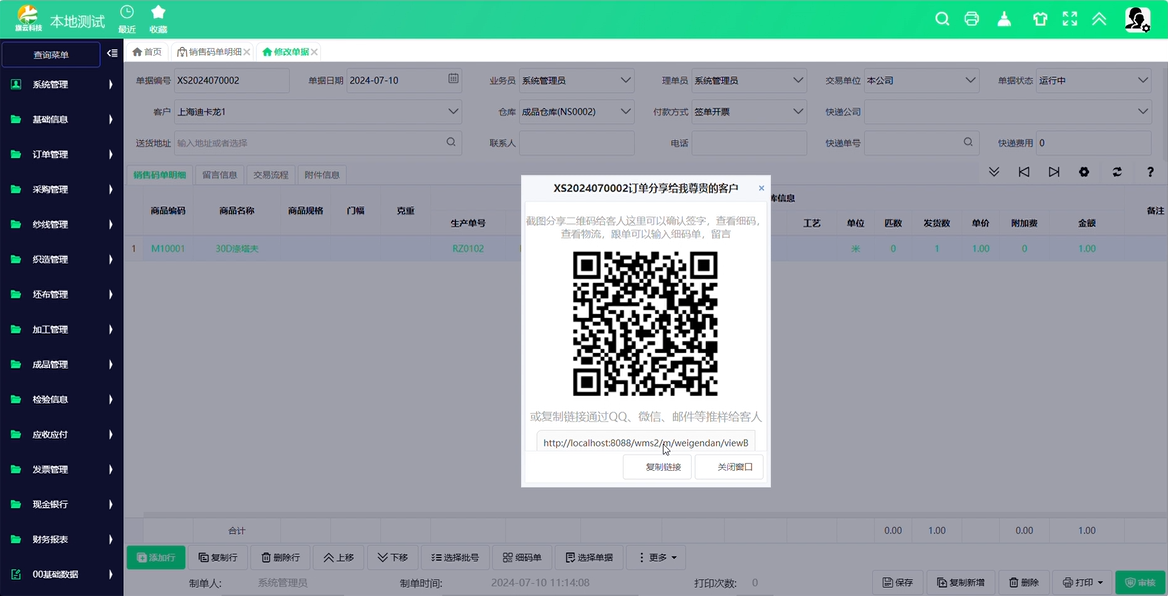Click search icon in 快递单号 field
The height and width of the screenshot is (596, 1168).
click(968, 142)
